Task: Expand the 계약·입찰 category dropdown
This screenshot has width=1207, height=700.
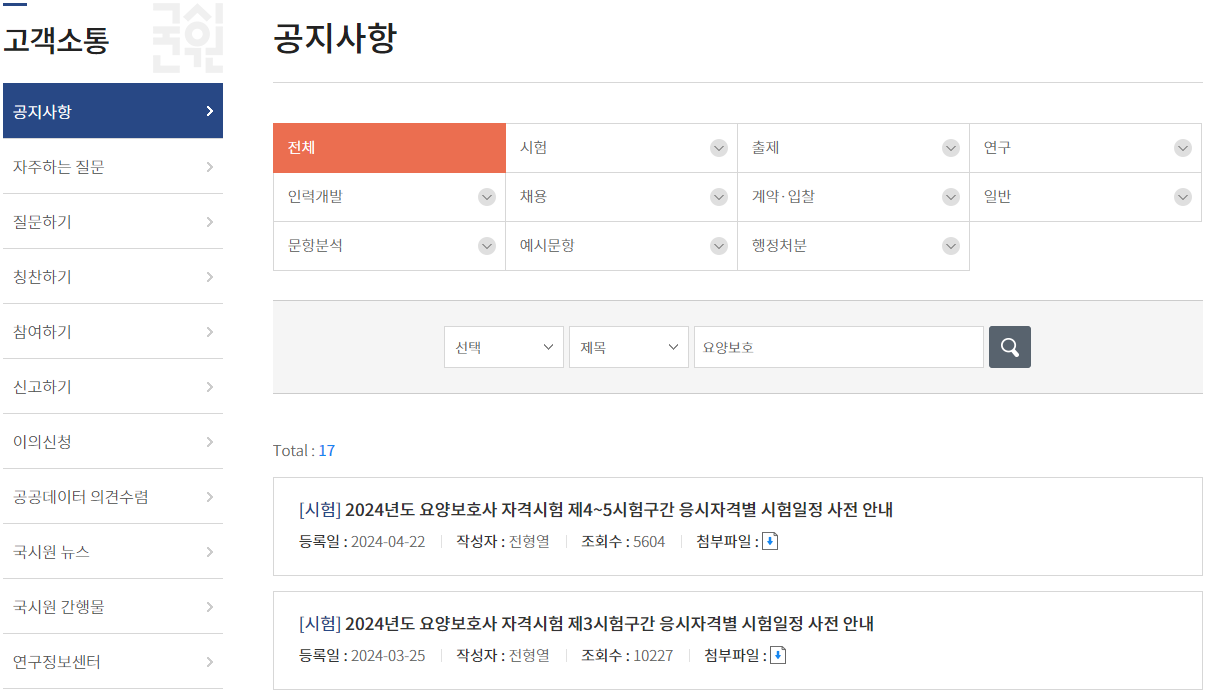Action: click(950, 197)
